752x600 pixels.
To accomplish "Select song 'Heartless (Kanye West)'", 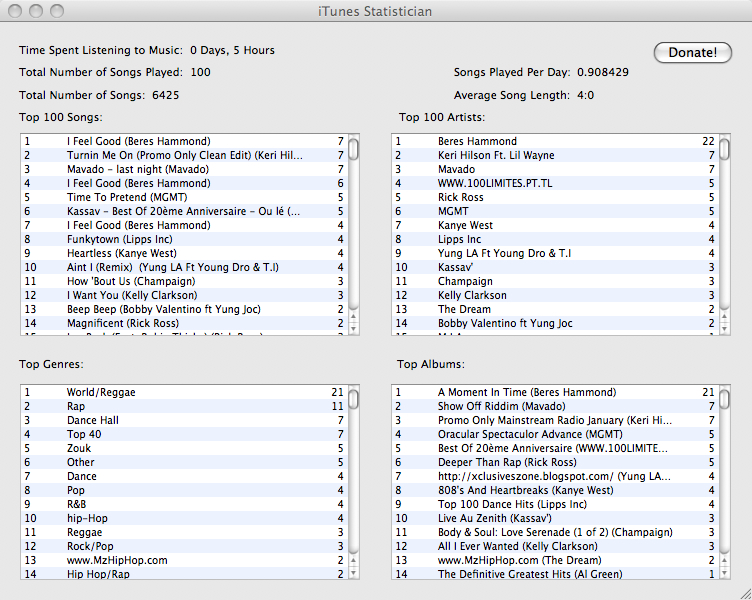I will point(185,253).
